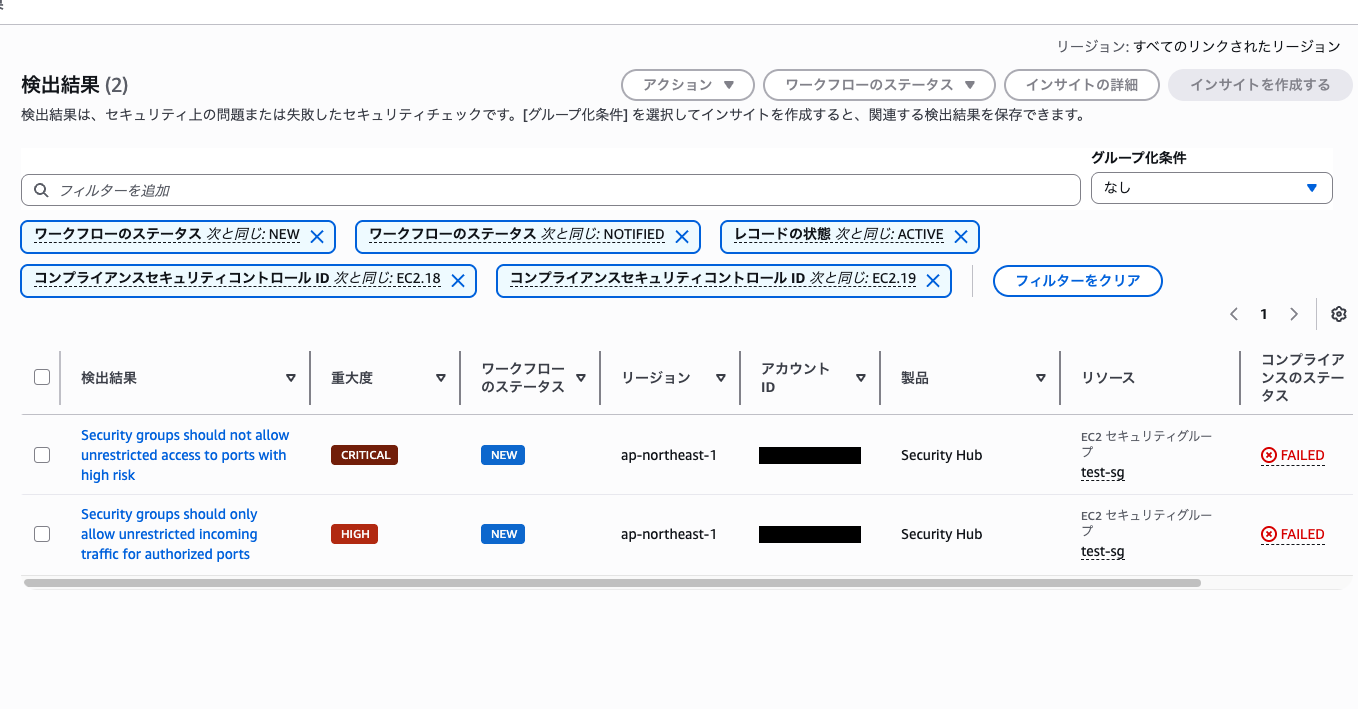
Task: Select the CRITICAL severity finding's checkbox
Action: [42, 455]
